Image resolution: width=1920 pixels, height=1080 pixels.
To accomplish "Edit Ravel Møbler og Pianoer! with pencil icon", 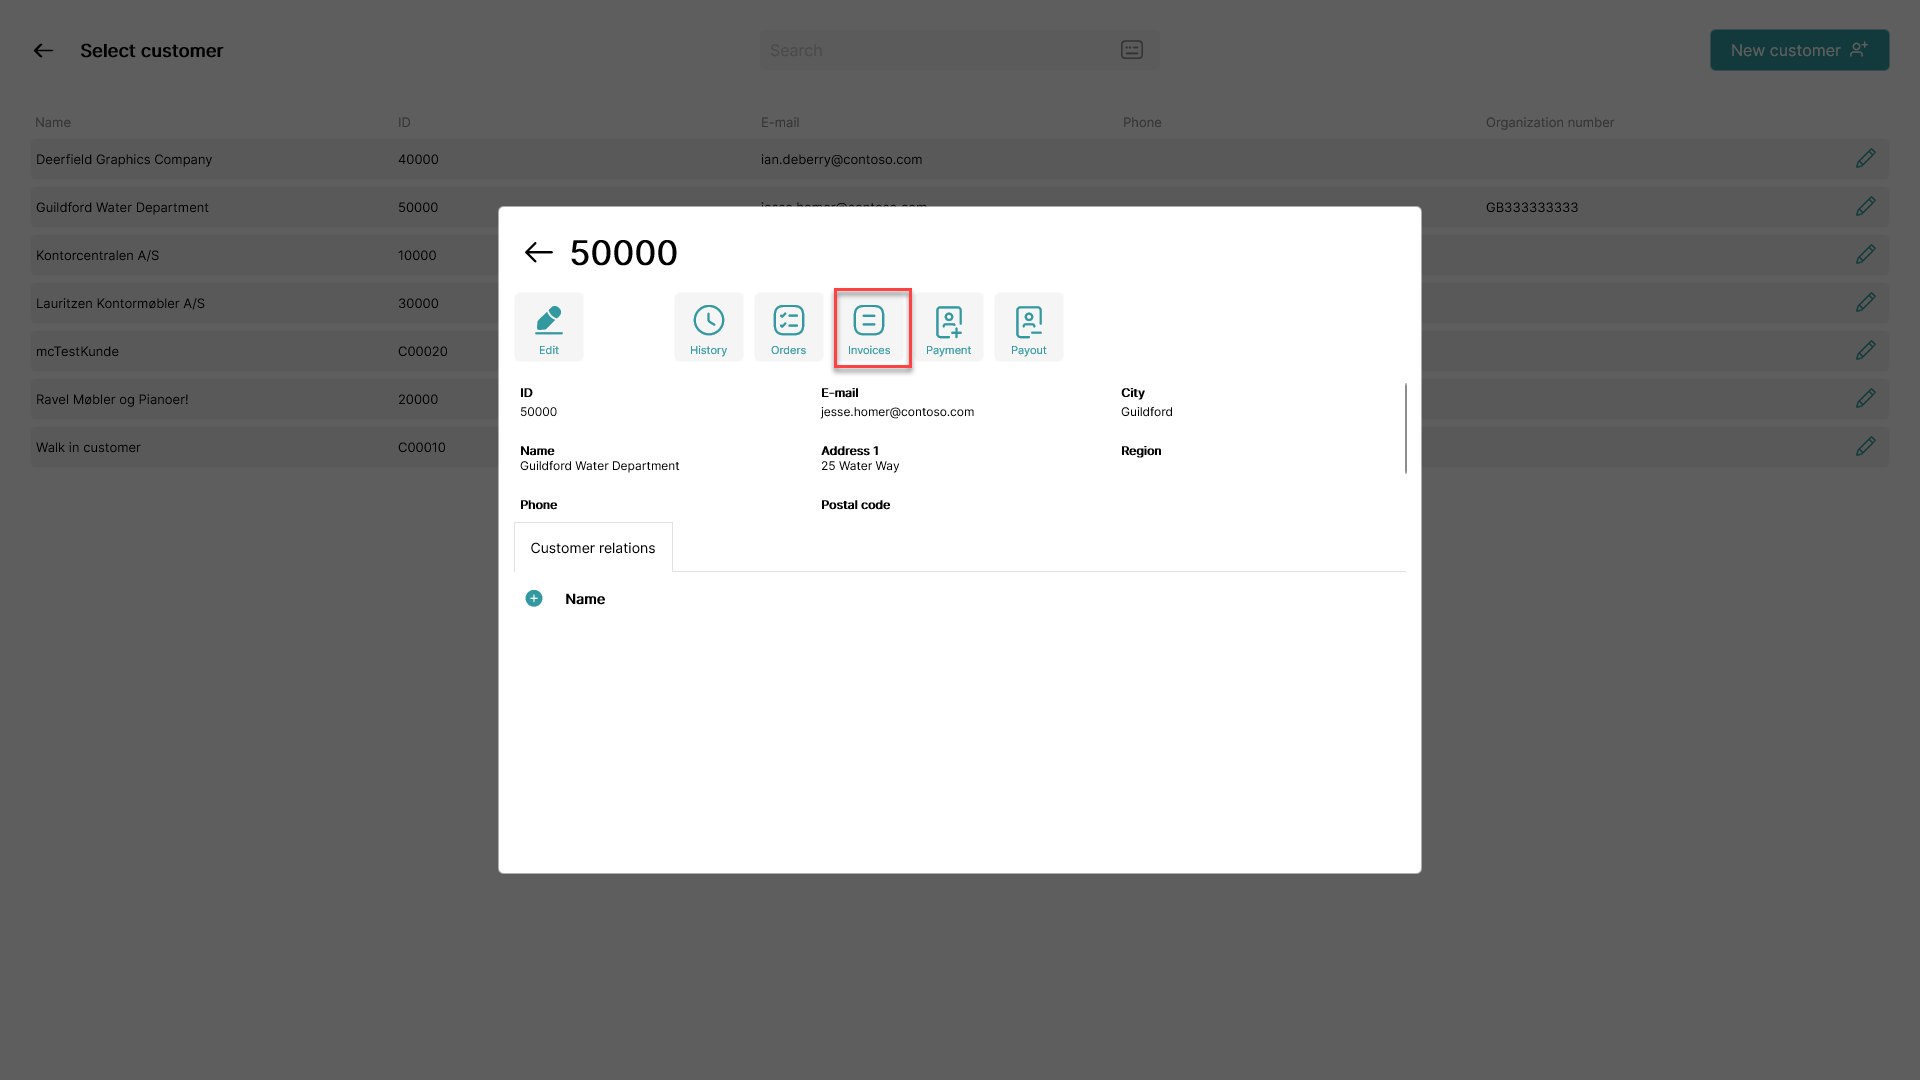I will click(1865, 399).
